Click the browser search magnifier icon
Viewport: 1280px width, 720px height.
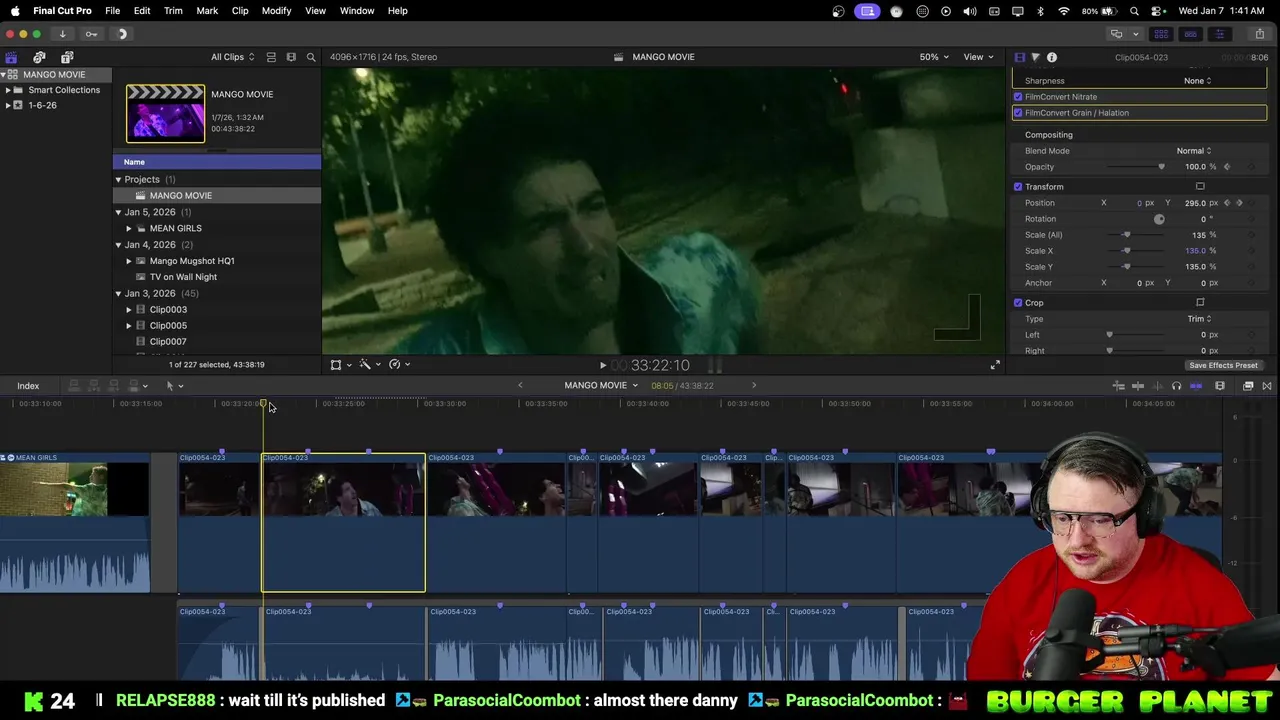(x=311, y=57)
